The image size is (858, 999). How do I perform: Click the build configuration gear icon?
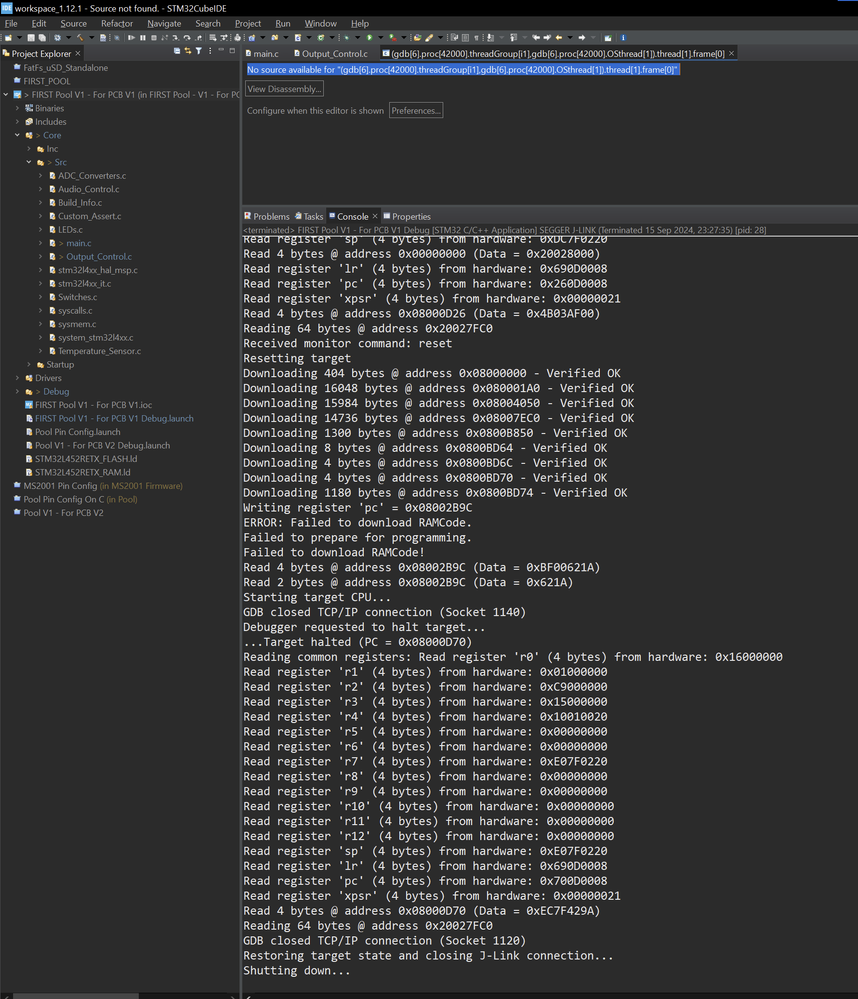(x=57, y=38)
